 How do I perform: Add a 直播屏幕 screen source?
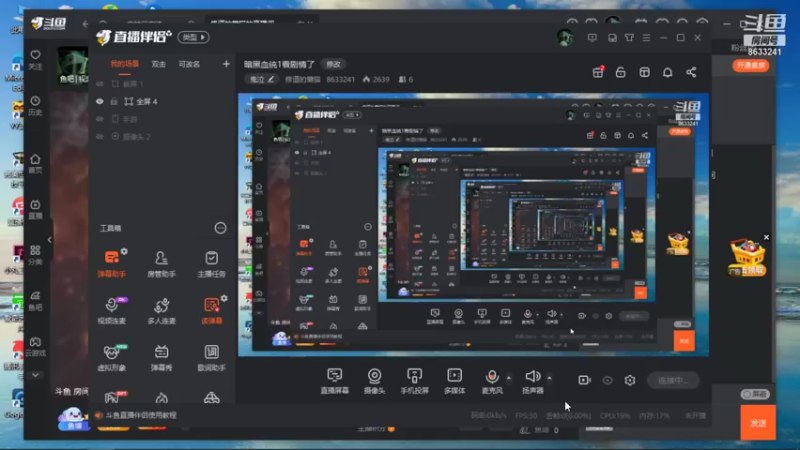335,381
